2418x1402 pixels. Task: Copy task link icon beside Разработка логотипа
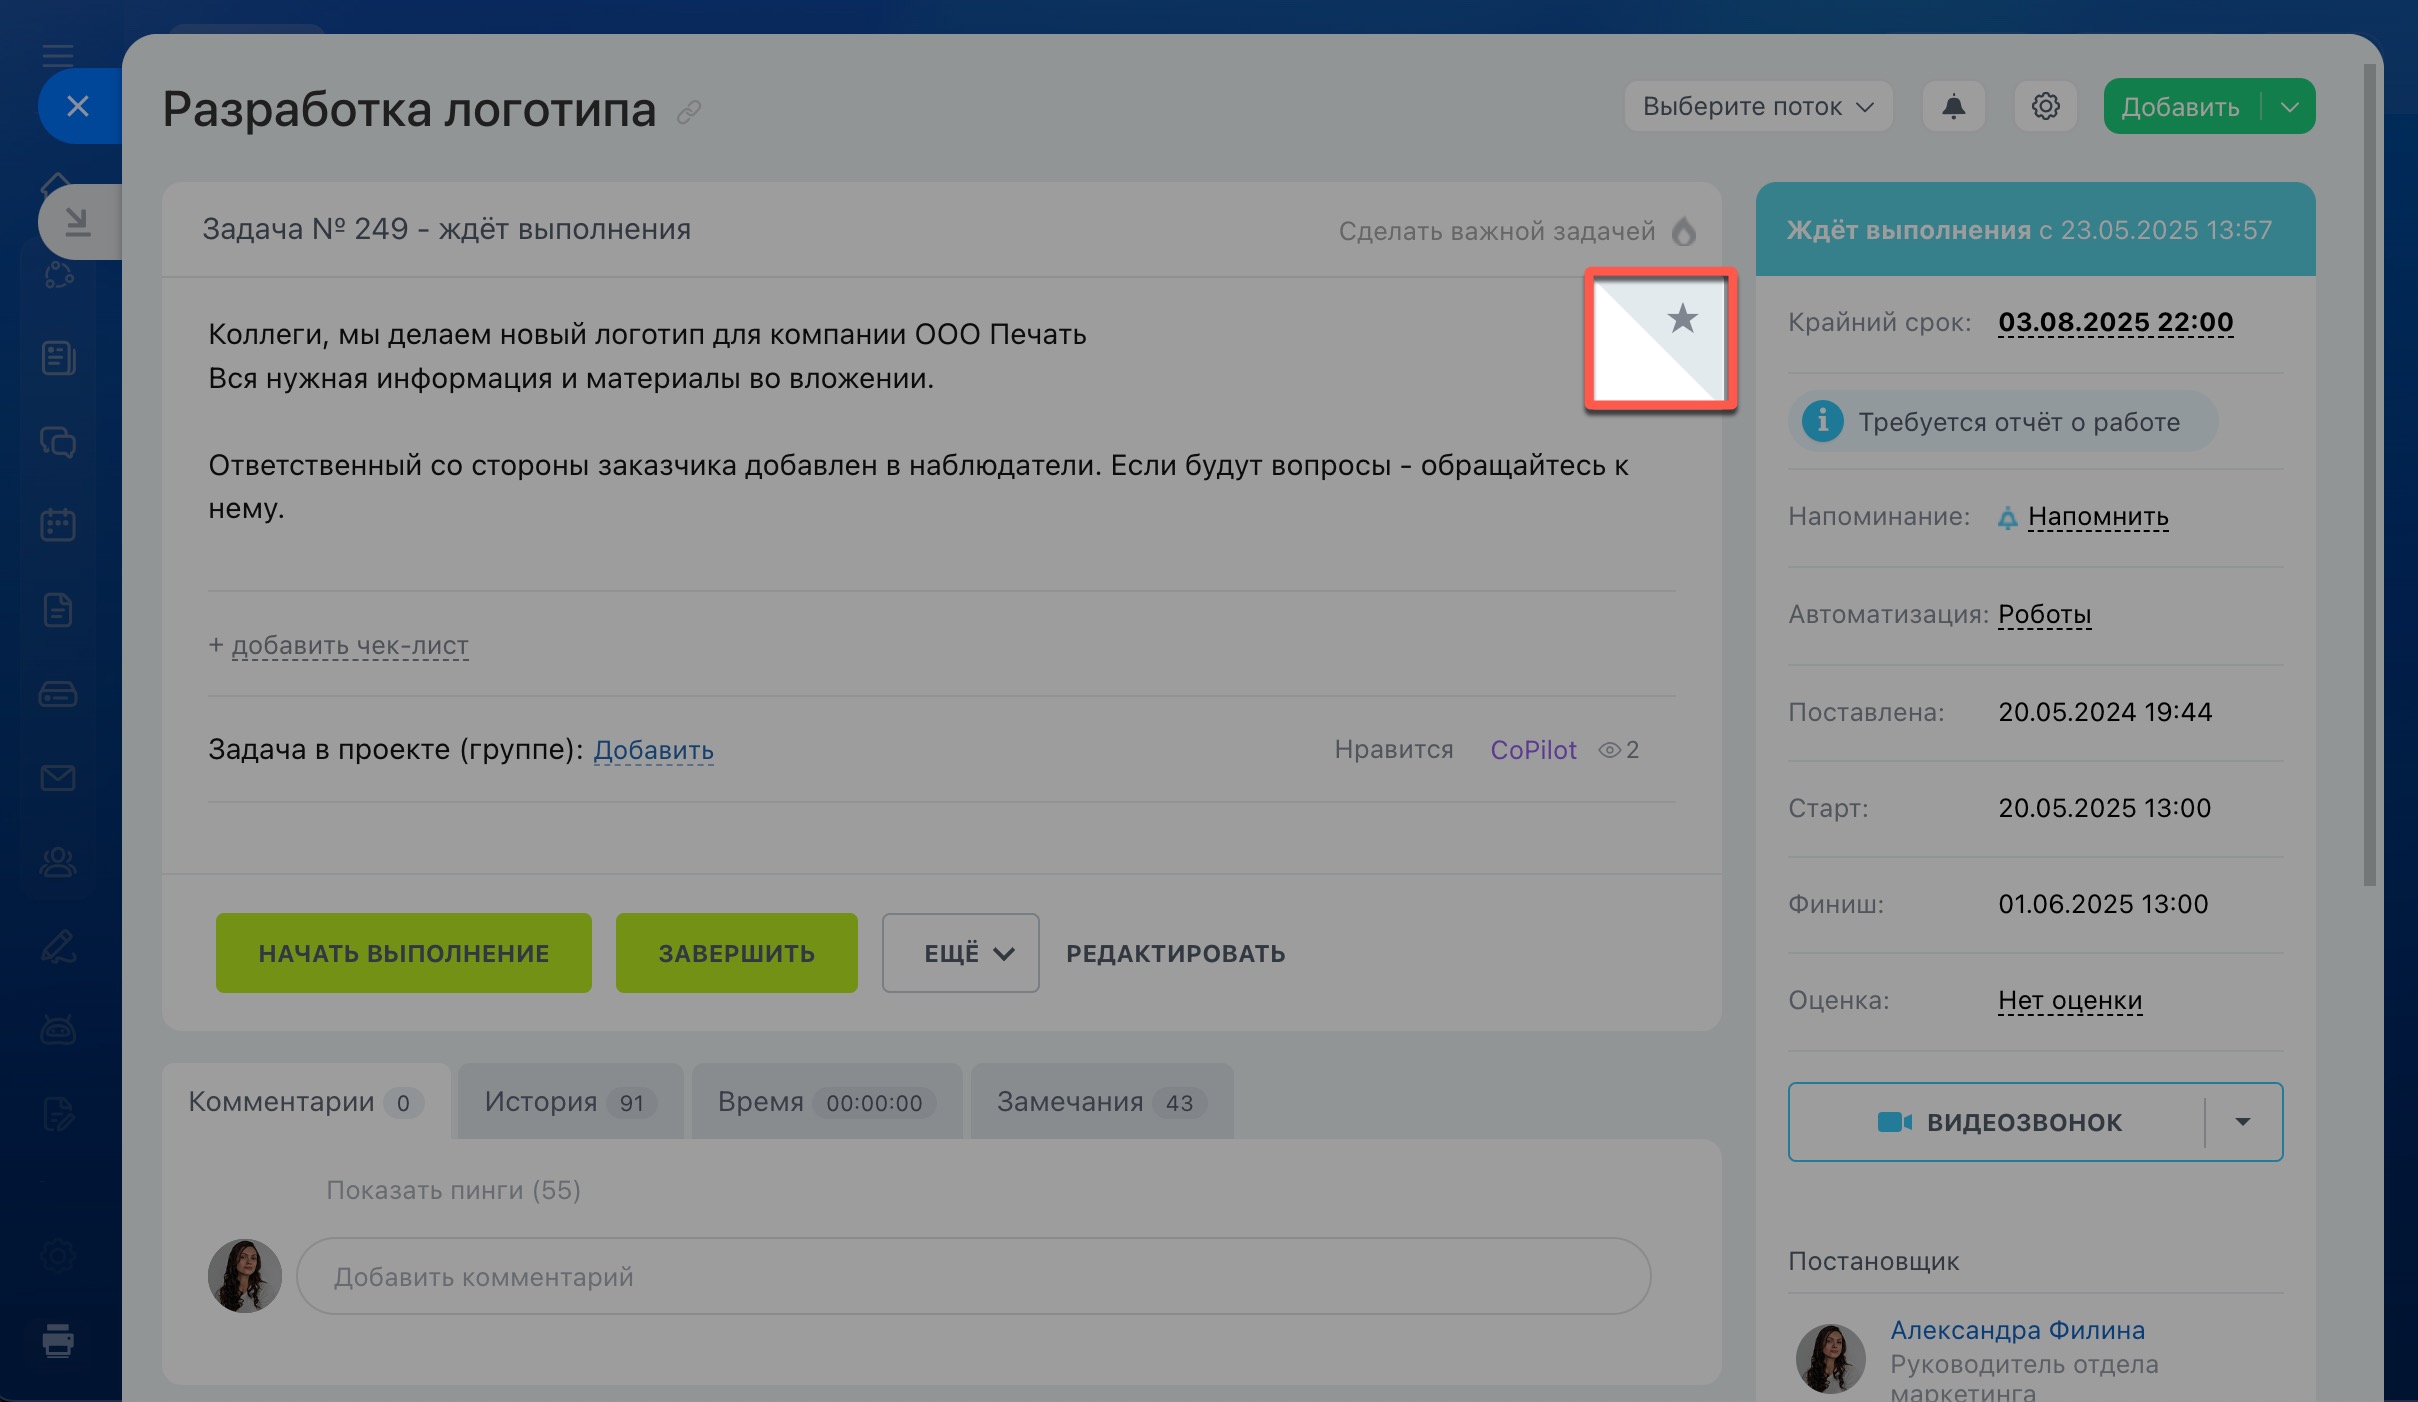point(689,112)
